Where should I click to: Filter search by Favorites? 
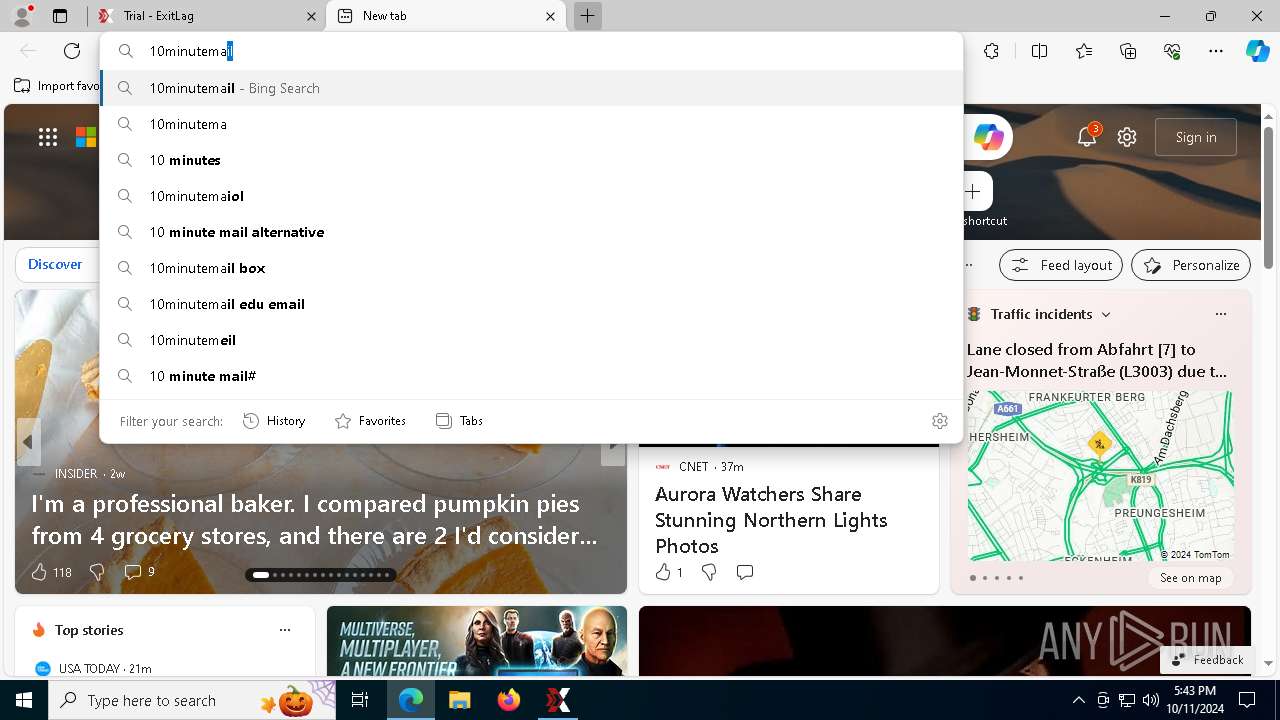click(370, 421)
